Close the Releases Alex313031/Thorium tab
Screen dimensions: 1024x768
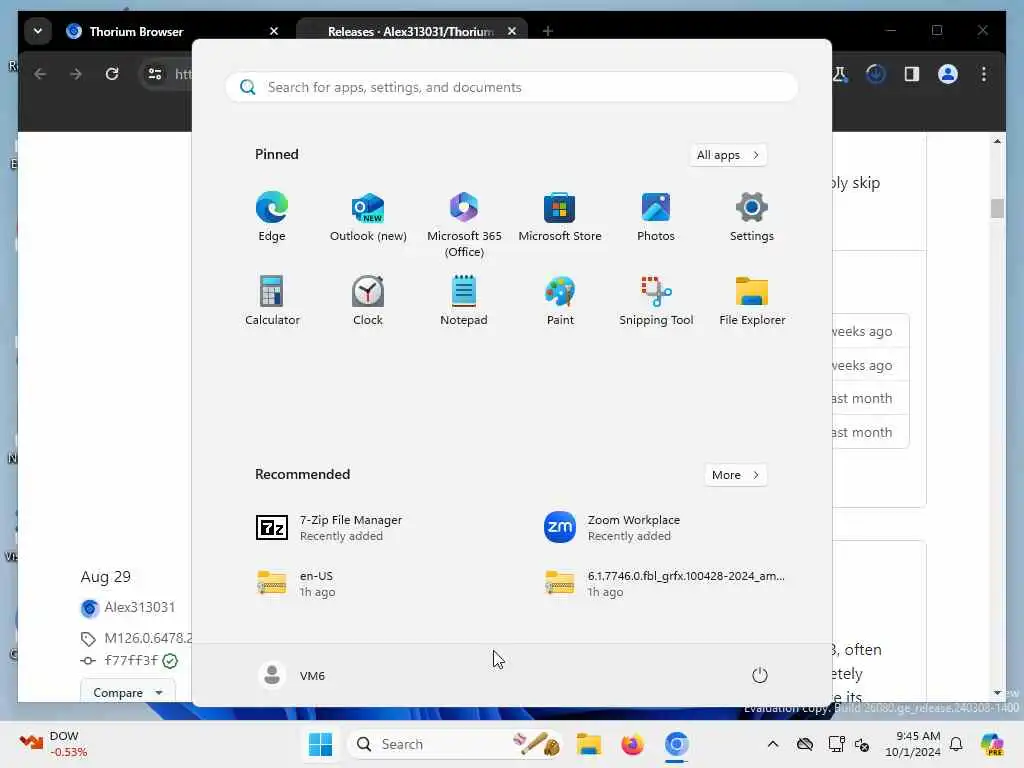[x=511, y=31]
